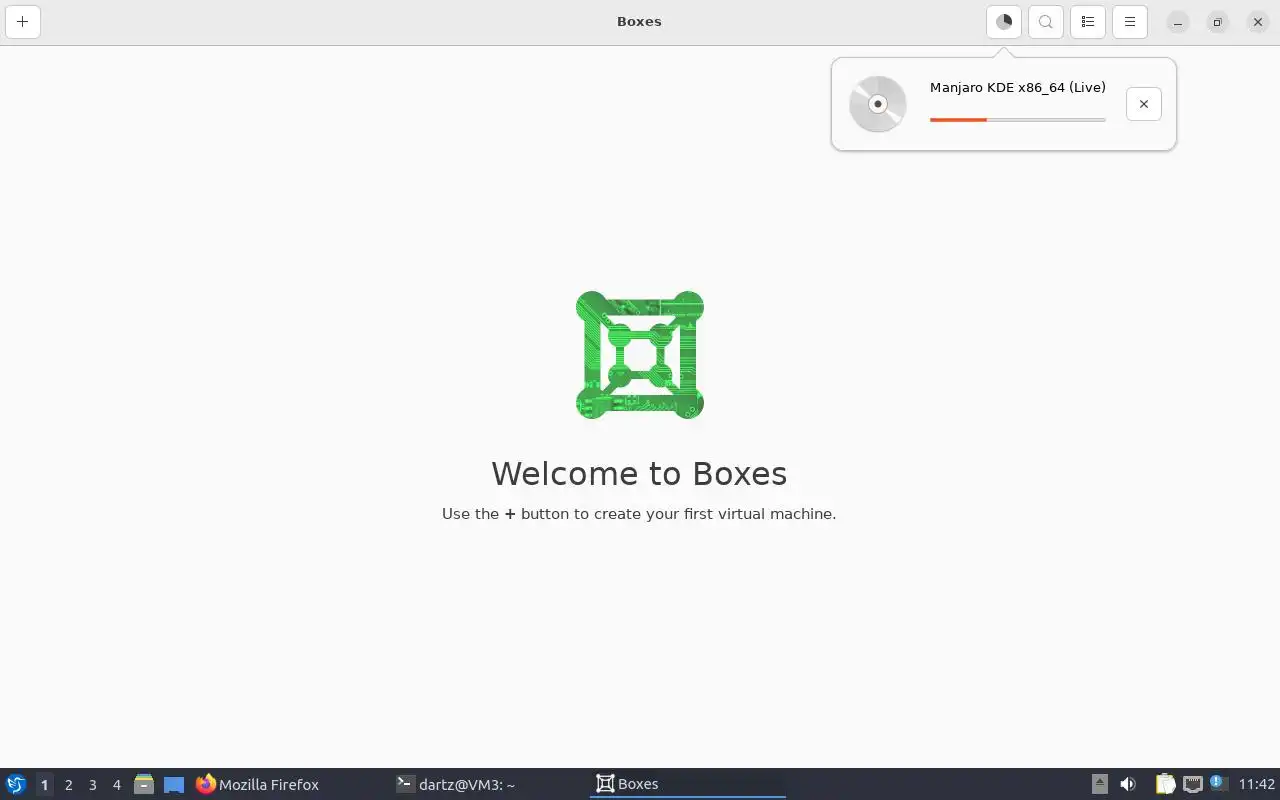
Task: Open the update notifier tray icon
Action: click(1217, 783)
